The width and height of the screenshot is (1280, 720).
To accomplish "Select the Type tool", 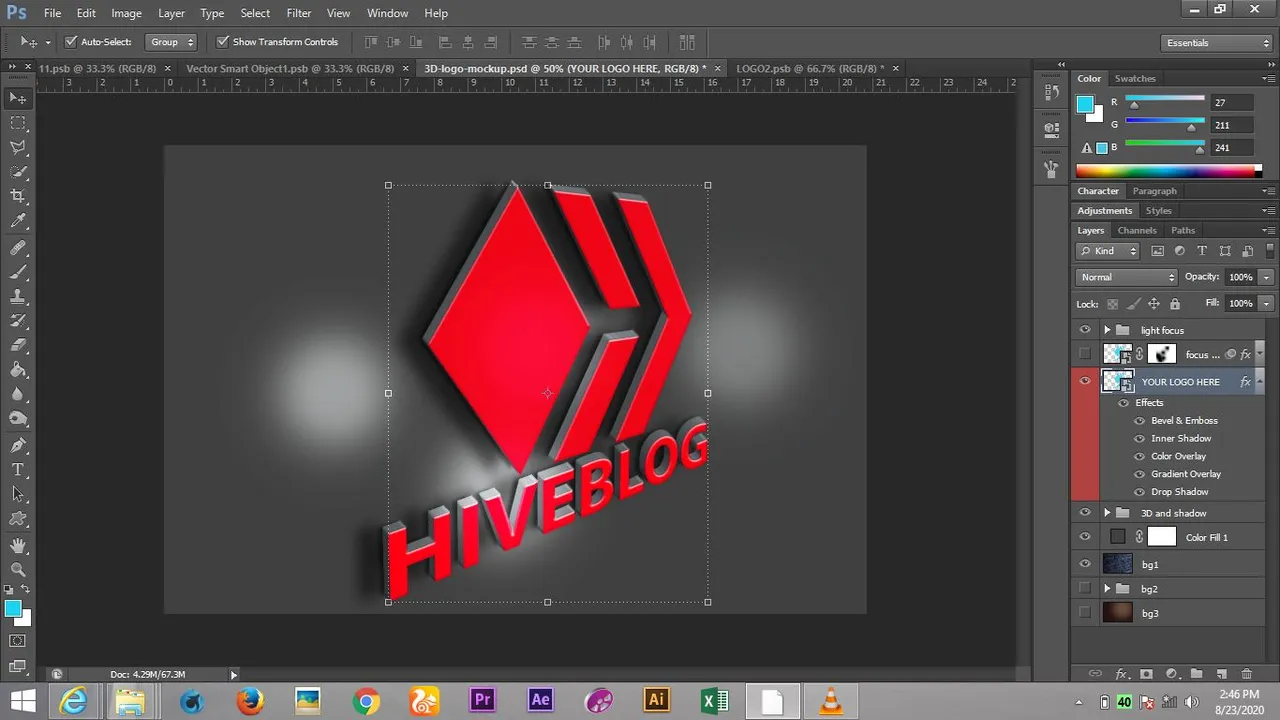I will [18, 470].
